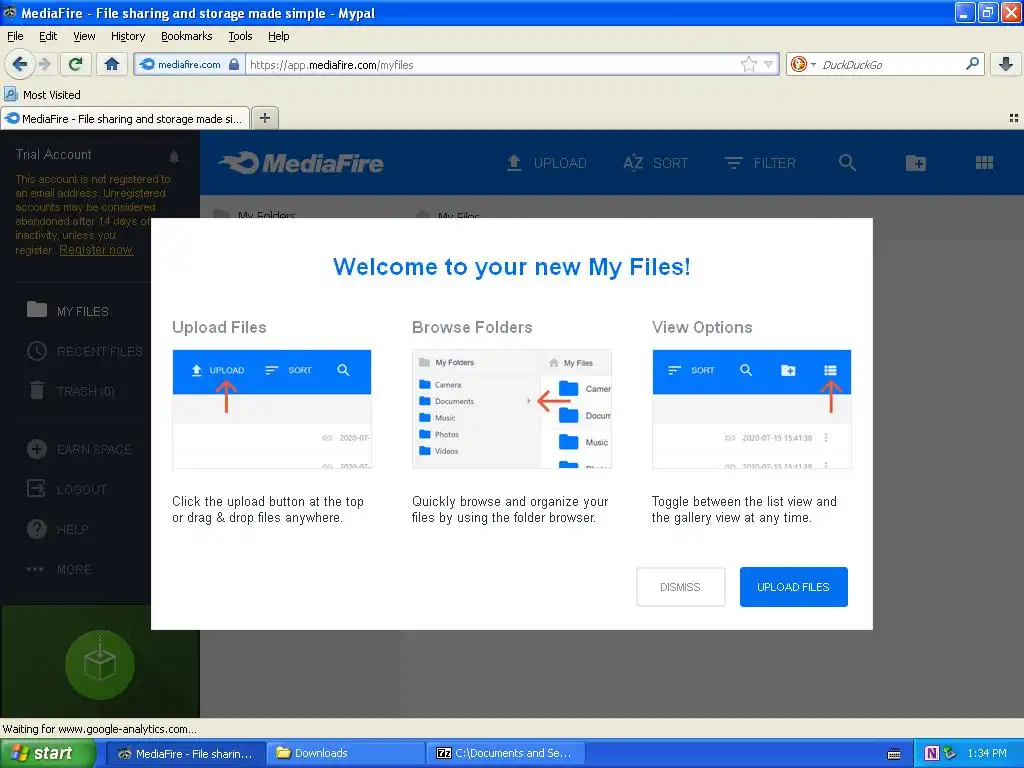The width and height of the screenshot is (1024, 768).
Task: Click LOGOUT in the sidebar
Action: click(67, 489)
